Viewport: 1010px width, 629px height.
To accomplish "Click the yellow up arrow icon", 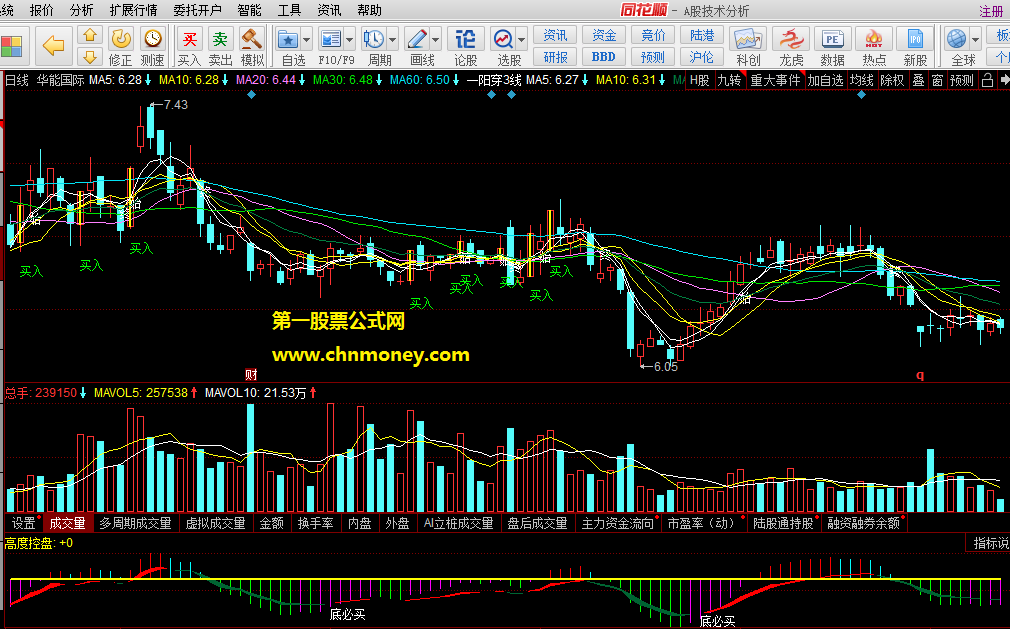I will (x=90, y=35).
